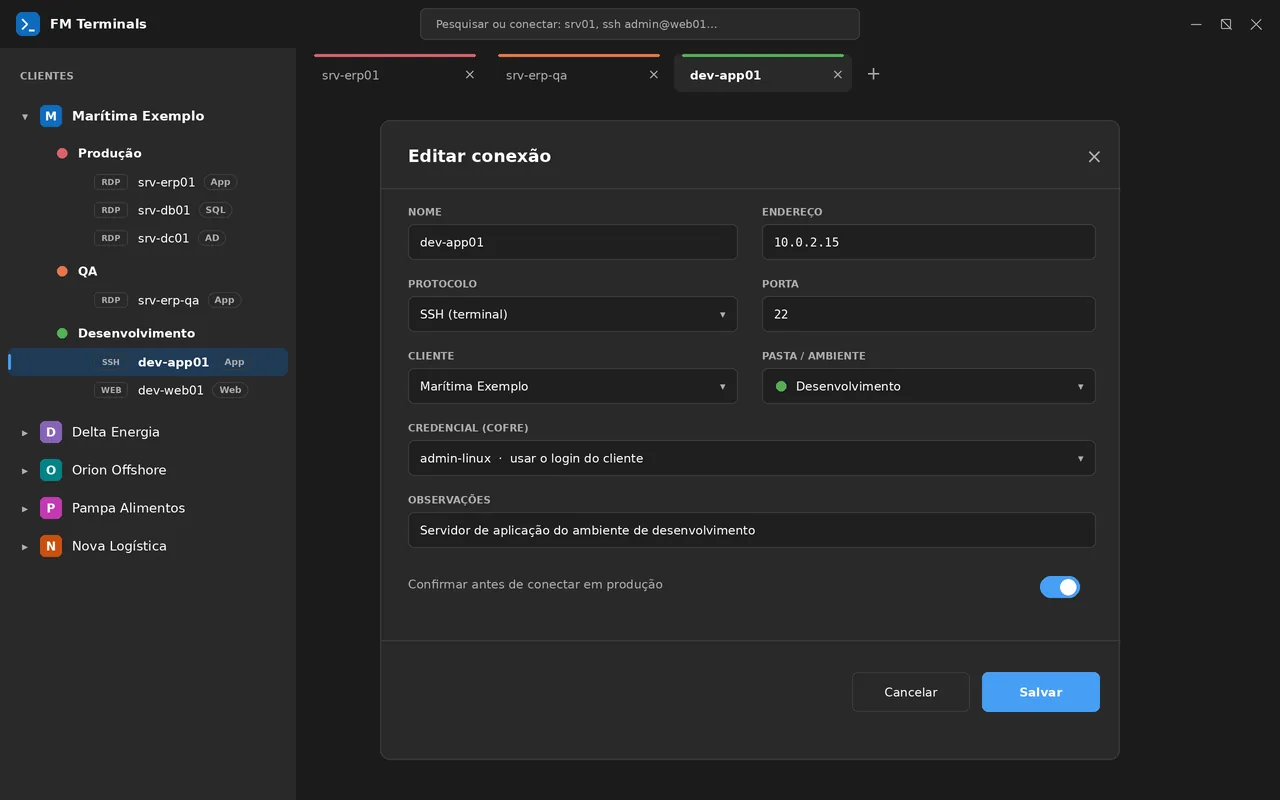This screenshot has height=800, width=1280.
Task: Switch to the srv-erp01 tab
Action: (x=395, y=74)
